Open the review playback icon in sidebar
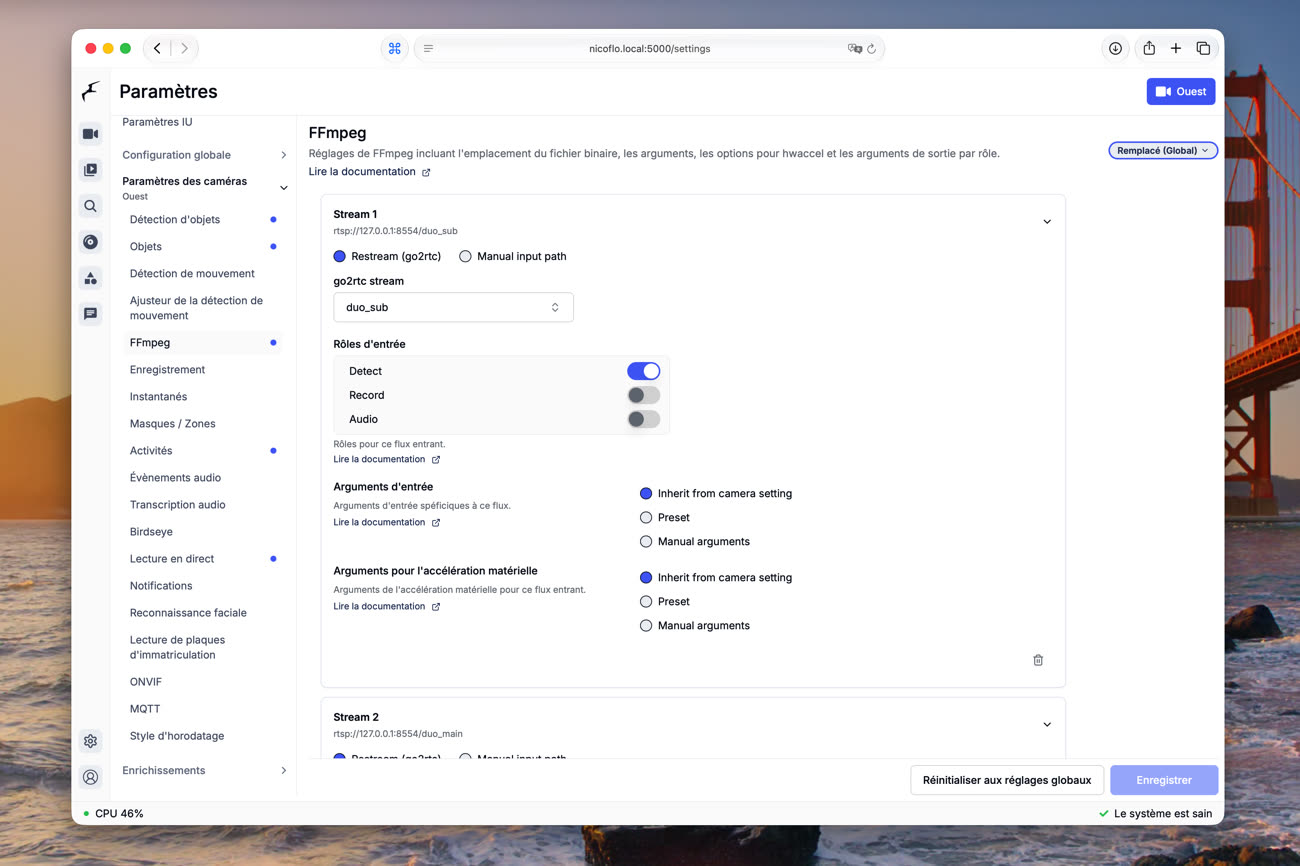The image size is (1300, 866). (x=90, y=170)
